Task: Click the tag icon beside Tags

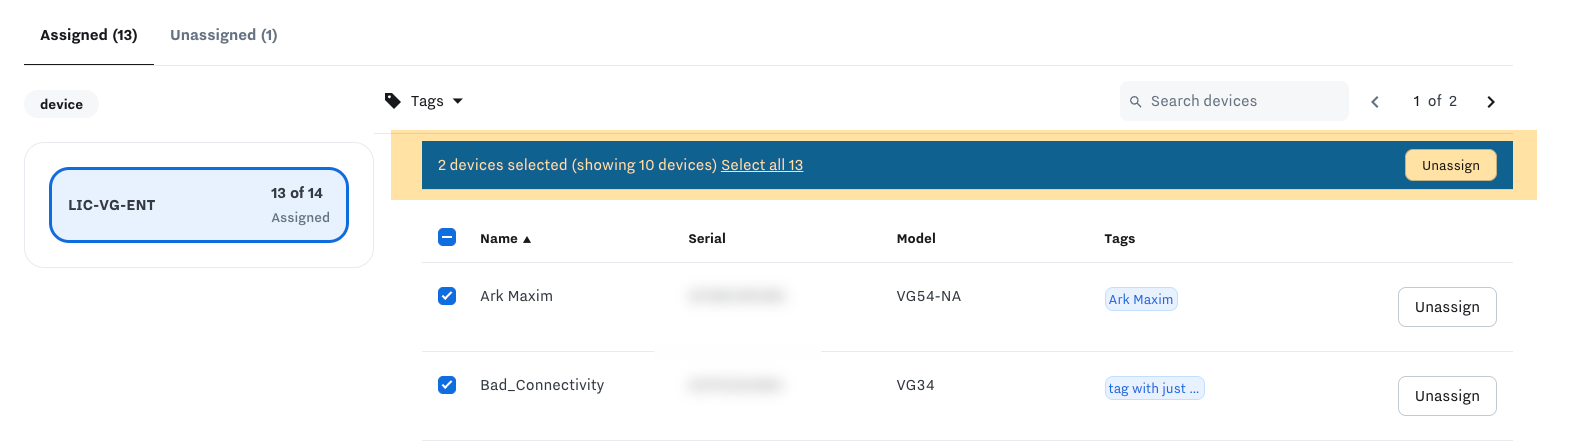Action: click(x=393, y=101)
